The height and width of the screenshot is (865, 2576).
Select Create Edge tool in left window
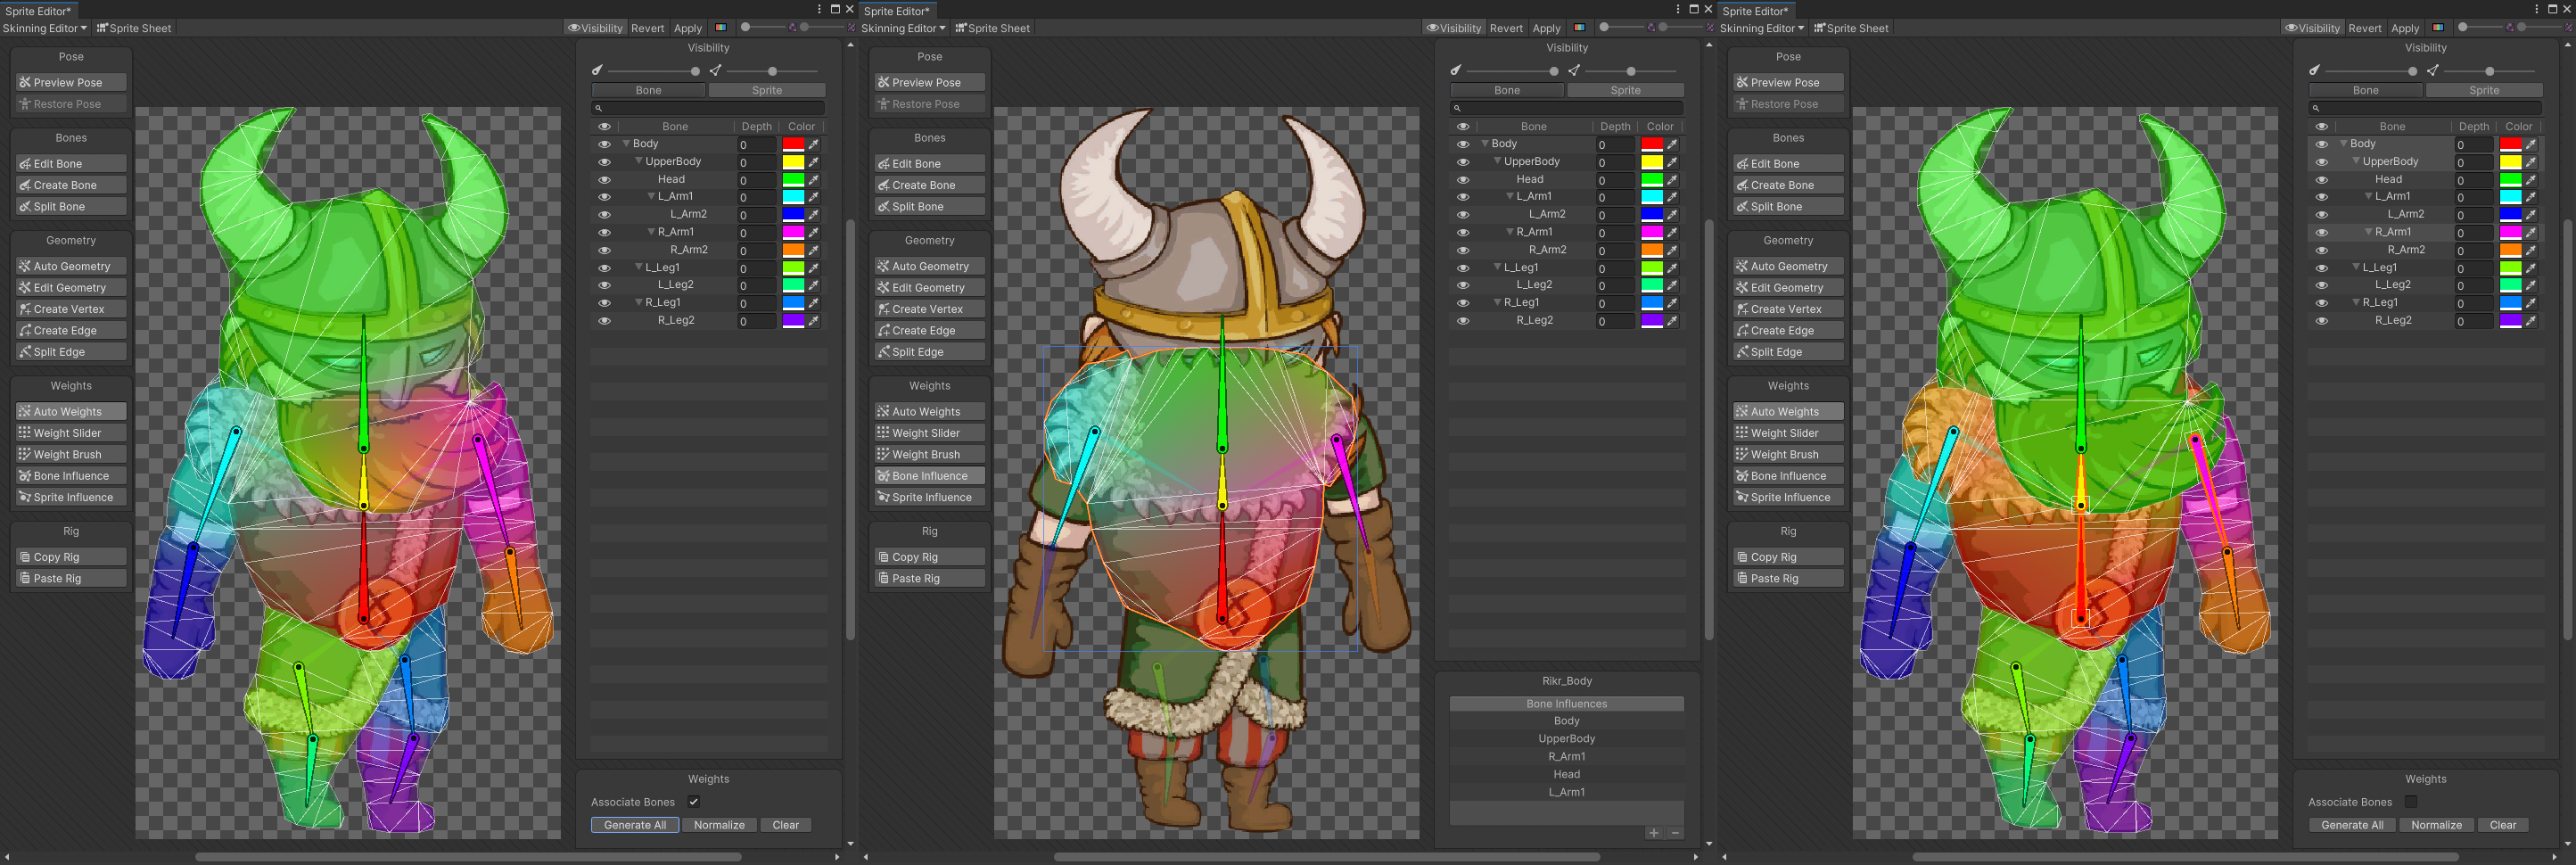pyautogui.click(x=71, y=331)
